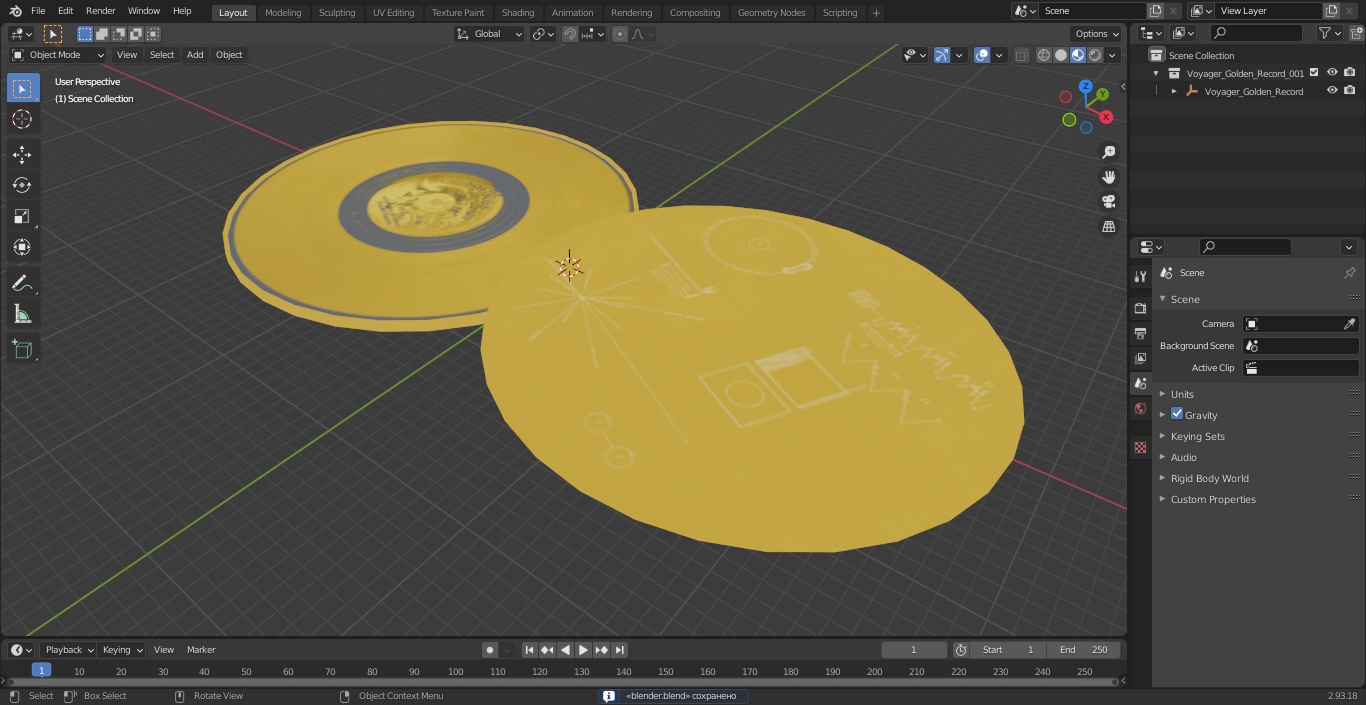Viewport: 1366px width, 705px height.
Task: Open the File menu
Action: point(38,11)
